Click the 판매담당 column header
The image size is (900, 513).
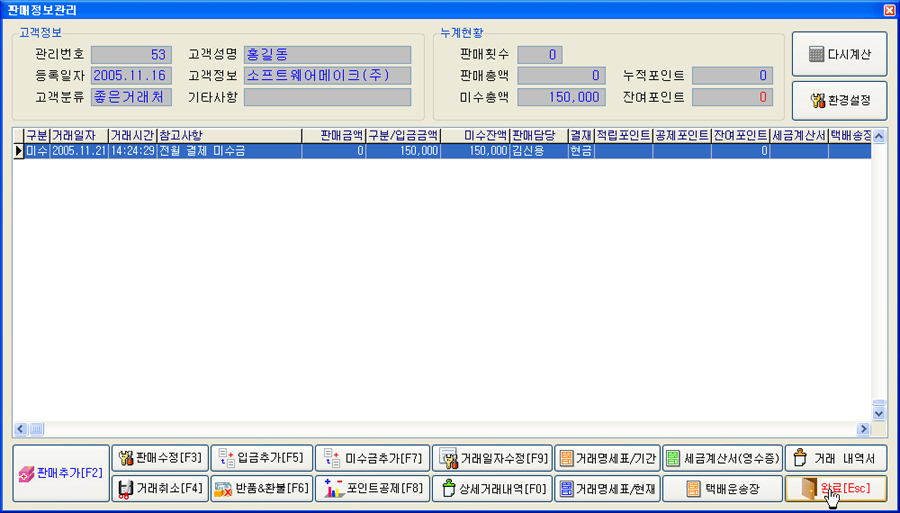click(x=538, y=136)
